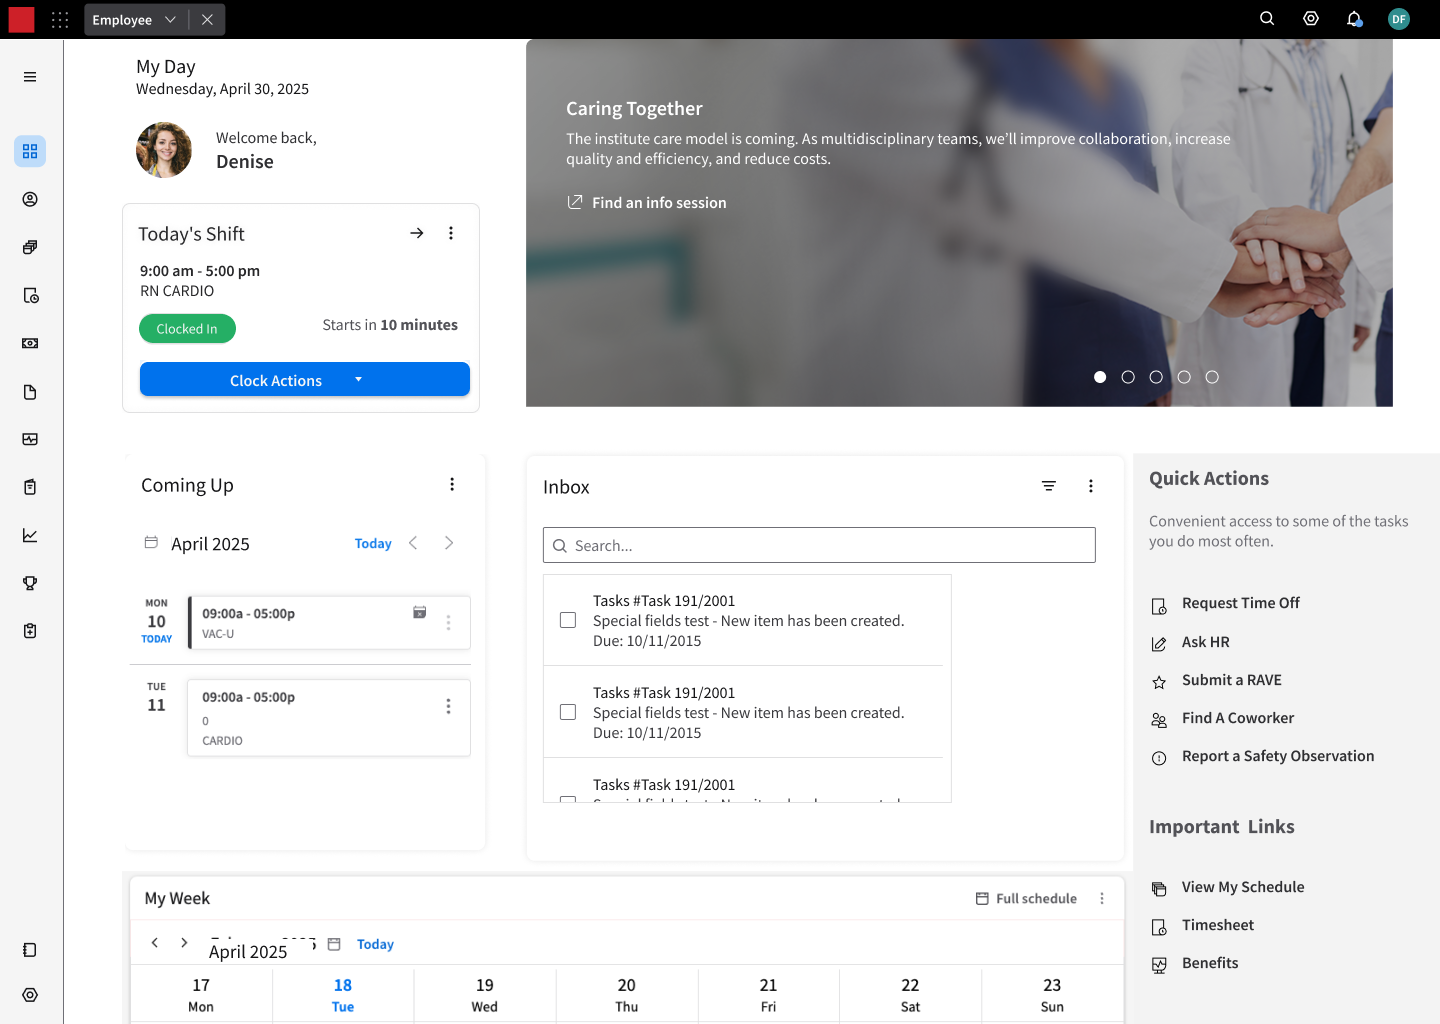Go to previous week in My Week

155,943
